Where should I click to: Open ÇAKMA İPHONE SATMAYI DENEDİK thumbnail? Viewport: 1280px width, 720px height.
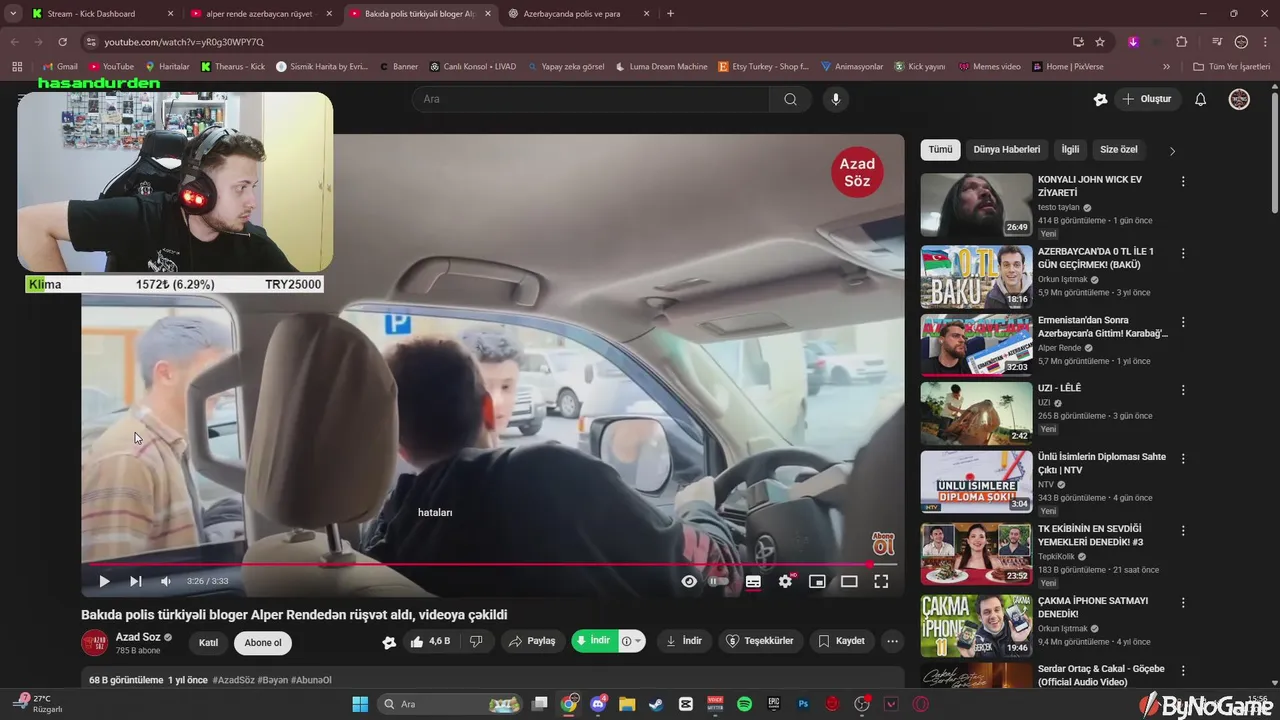[x=976, y=626]
